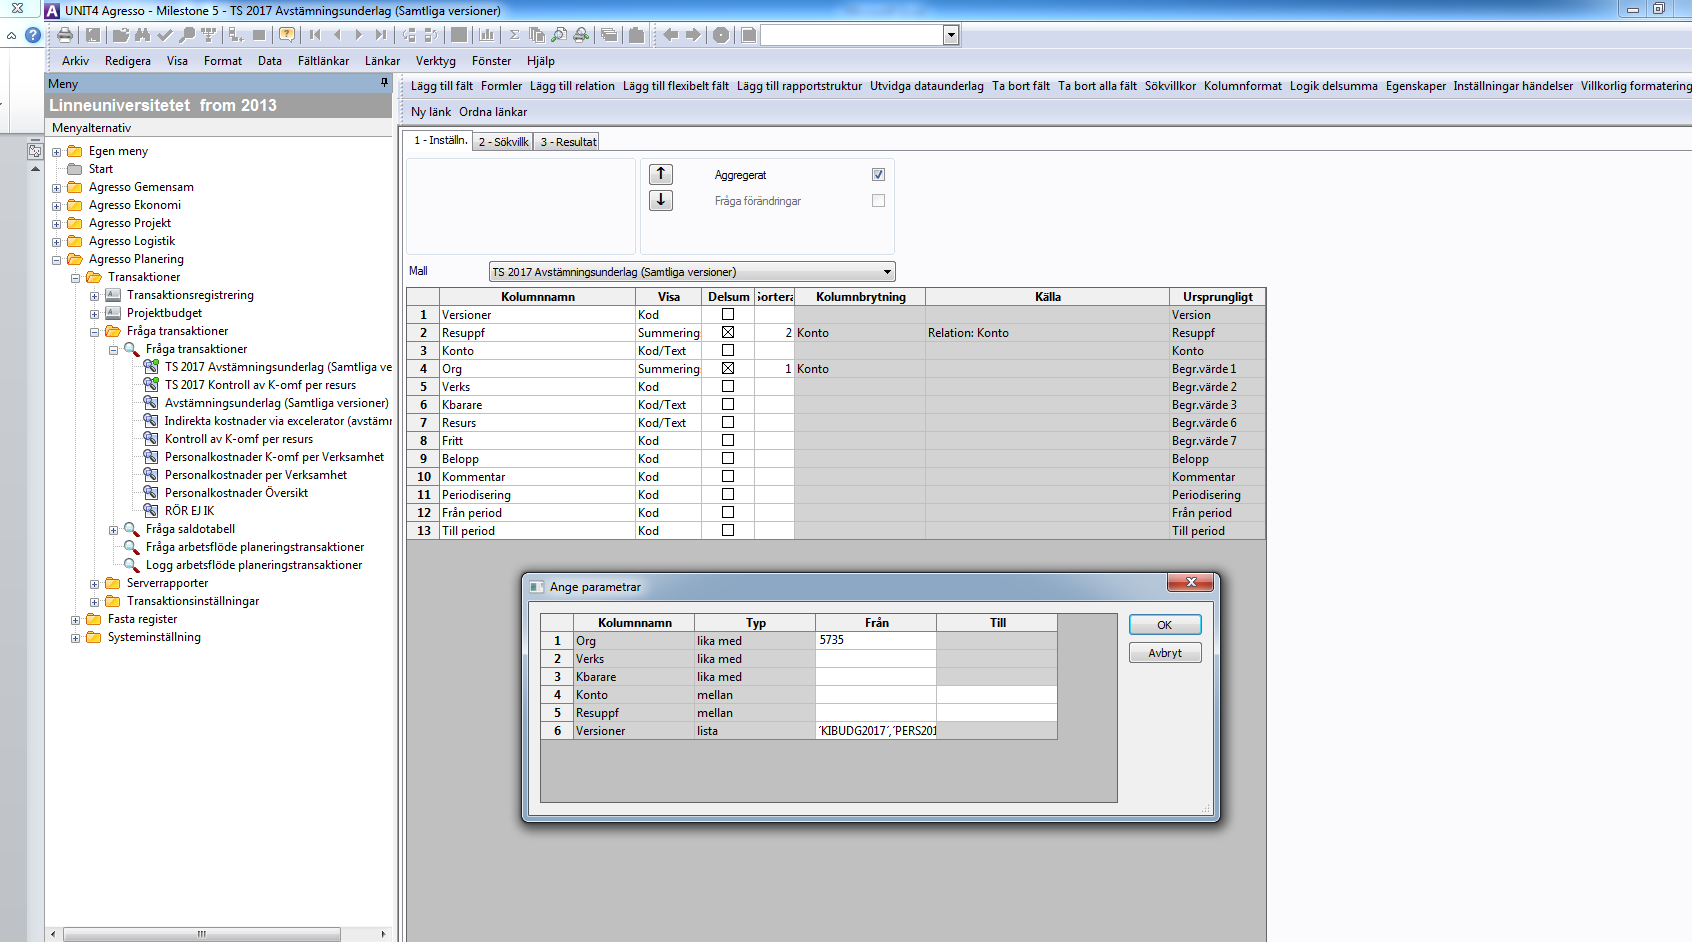This screenshot has height=942, width=1692.
Task: Click the yellow help balloon toolbar icon
Action: tap(287, 35)
